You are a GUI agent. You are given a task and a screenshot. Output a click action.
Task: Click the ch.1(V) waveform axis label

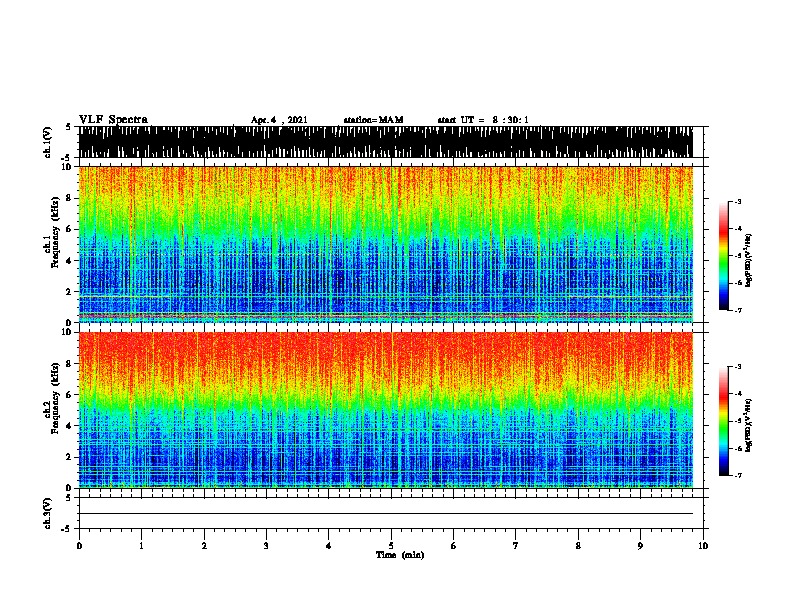48,142
